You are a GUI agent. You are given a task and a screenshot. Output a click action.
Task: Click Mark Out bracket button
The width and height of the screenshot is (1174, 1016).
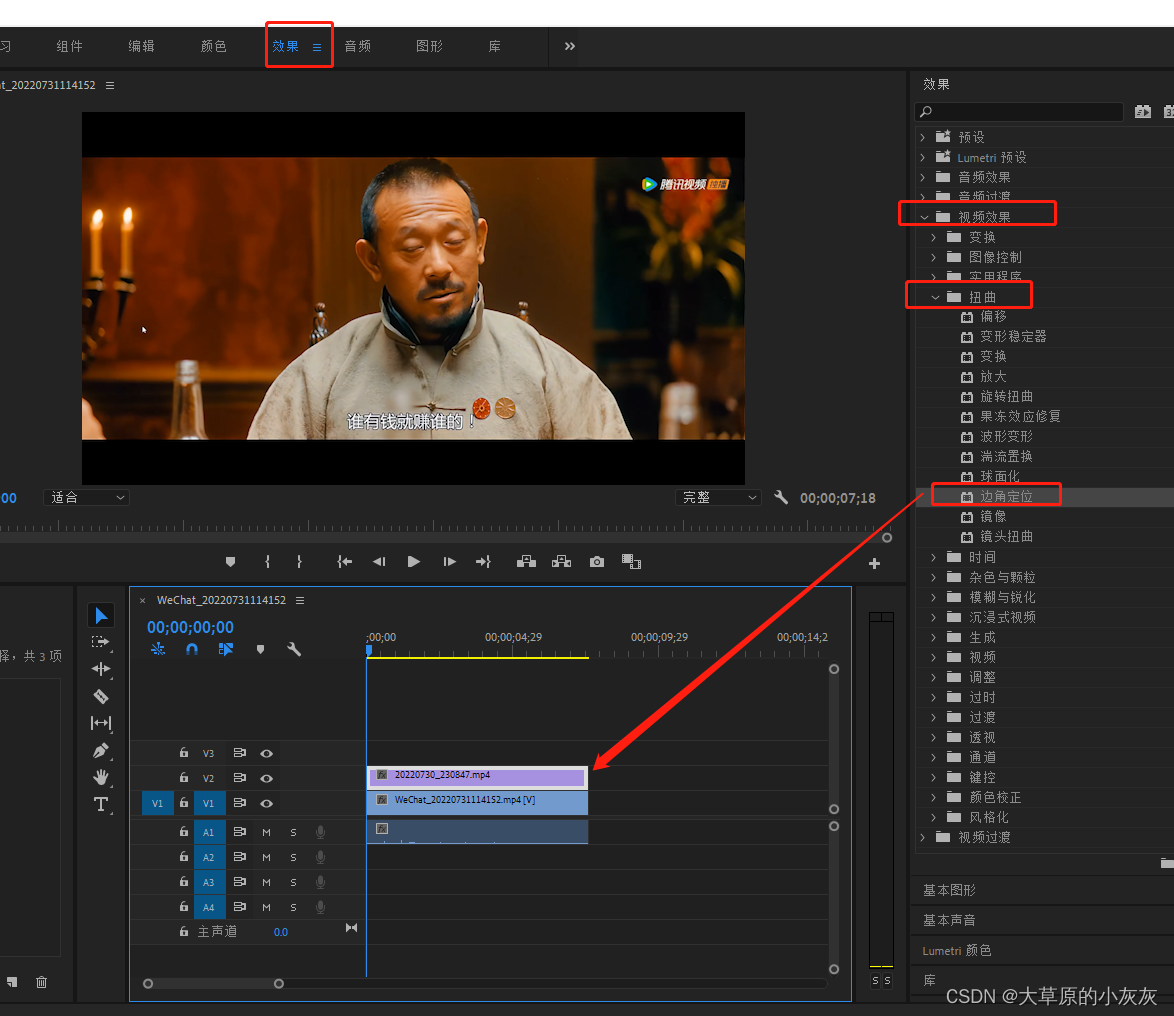click(299, 562)
